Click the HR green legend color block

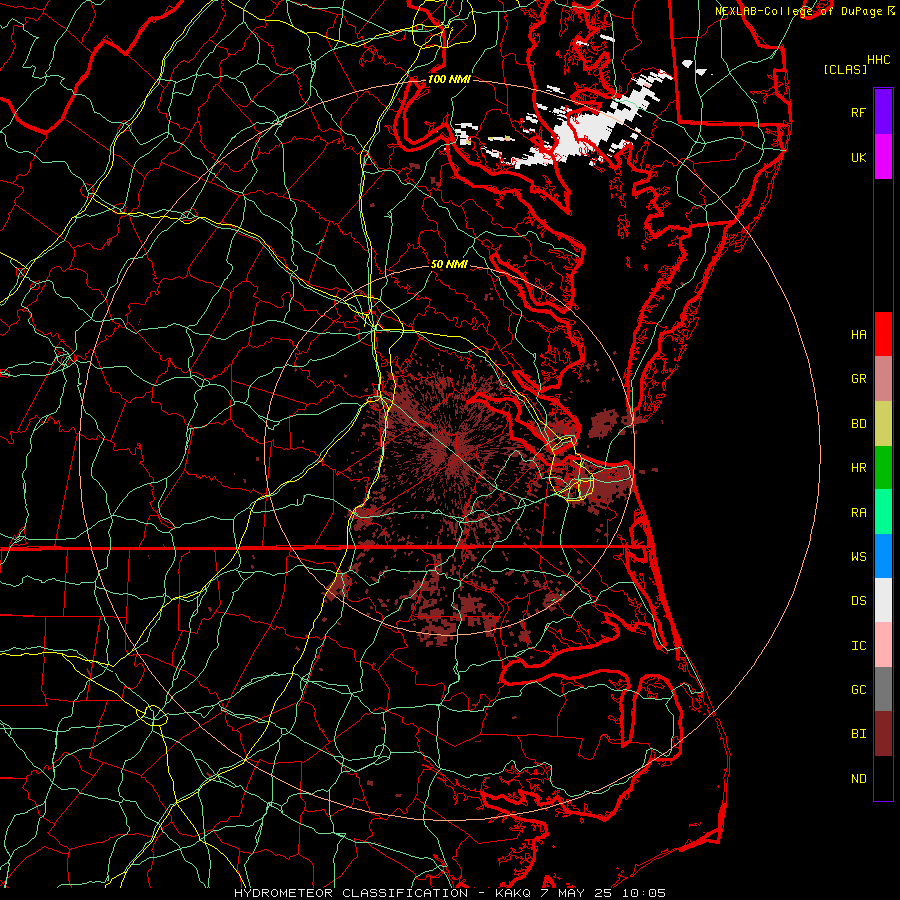[883, 468]
